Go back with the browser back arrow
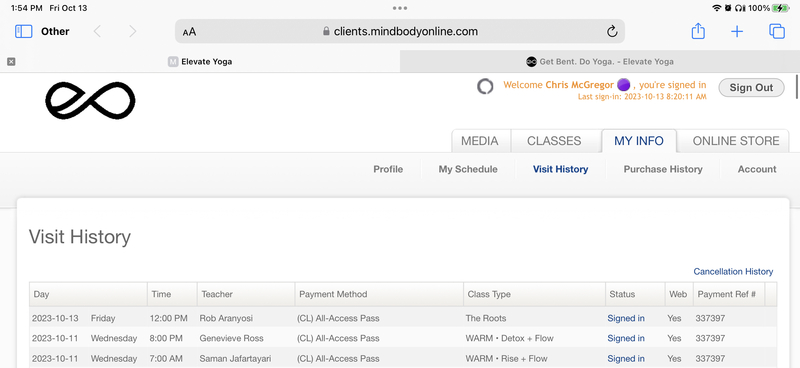 [97, 32]
